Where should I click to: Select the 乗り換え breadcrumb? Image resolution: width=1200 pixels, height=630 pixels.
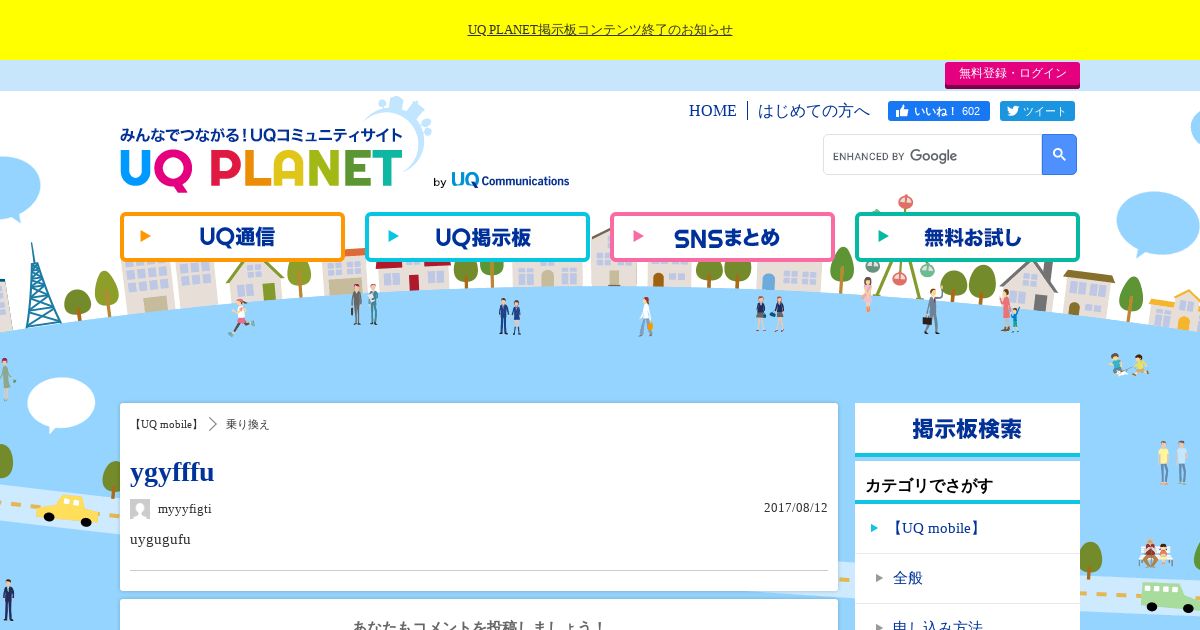[x=248, y=424]
